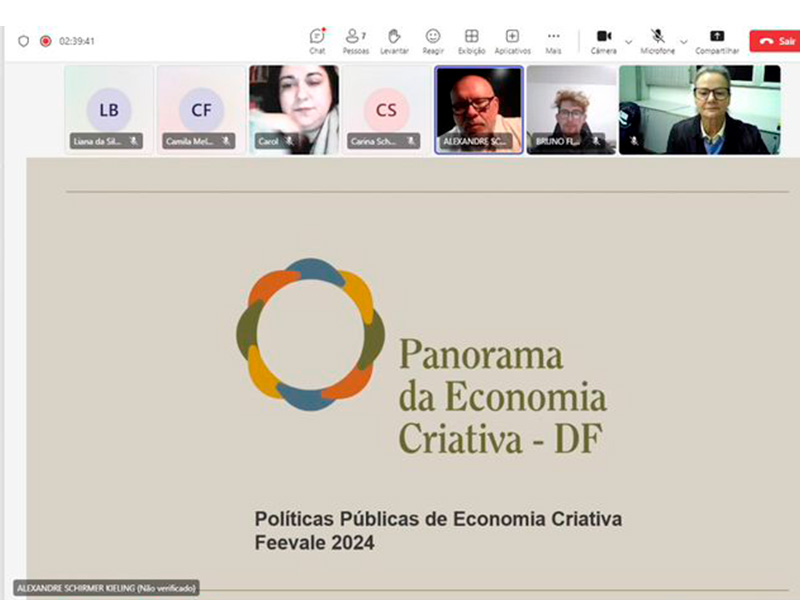Raise hand with Levantar button
This screenshot has width=800, height=600.
[394, 41]
